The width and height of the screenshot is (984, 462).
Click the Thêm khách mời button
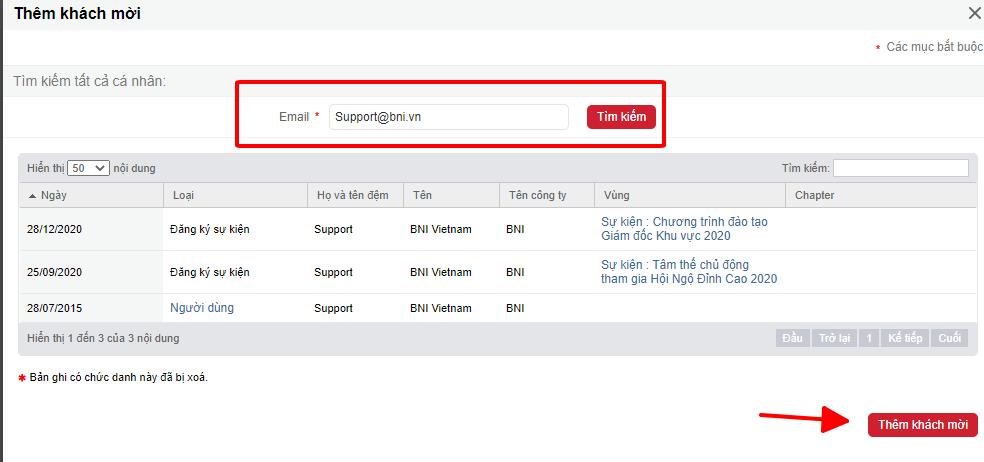(x=922, y=425)
